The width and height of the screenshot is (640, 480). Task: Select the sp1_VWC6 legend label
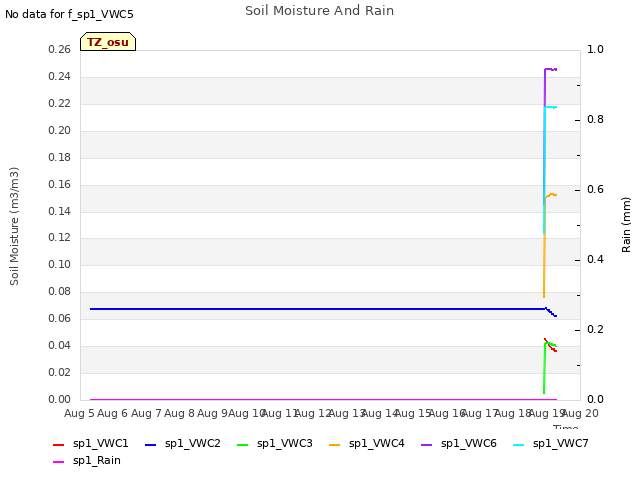469,443
